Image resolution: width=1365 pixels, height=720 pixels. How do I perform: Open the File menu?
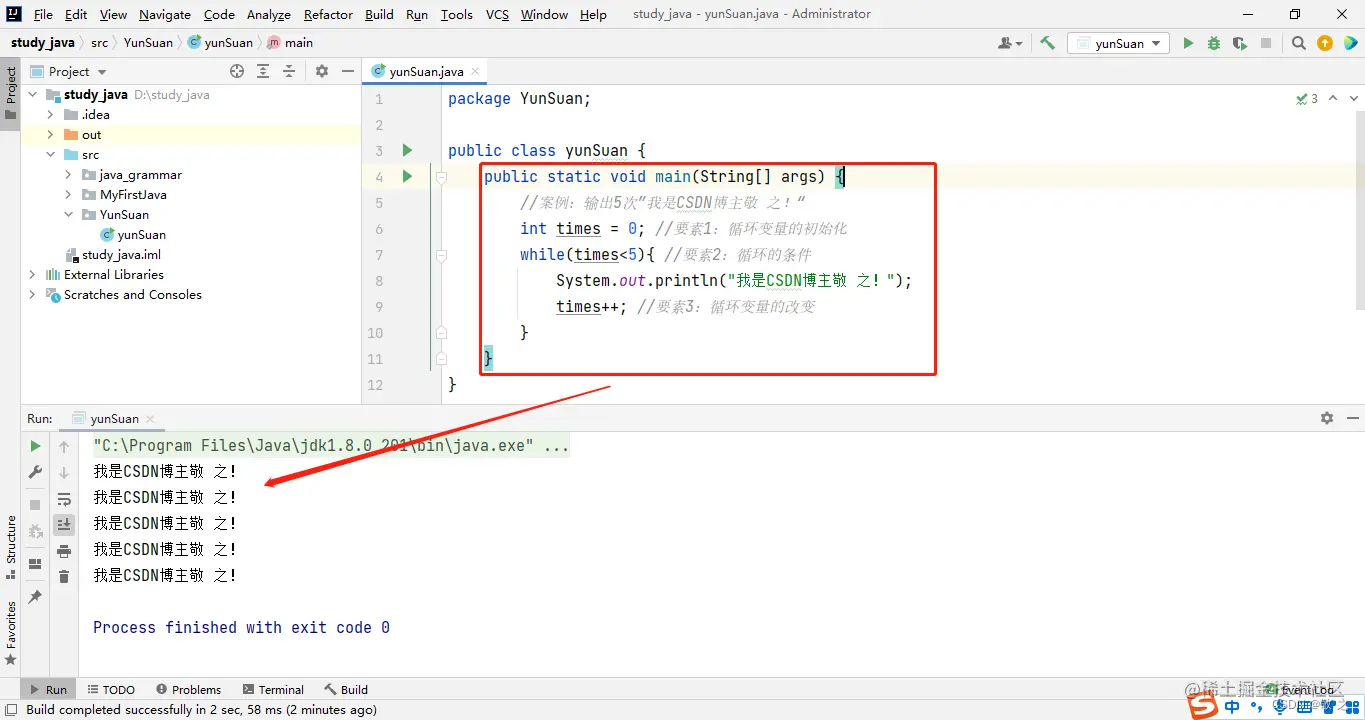[x=43, y=14]
